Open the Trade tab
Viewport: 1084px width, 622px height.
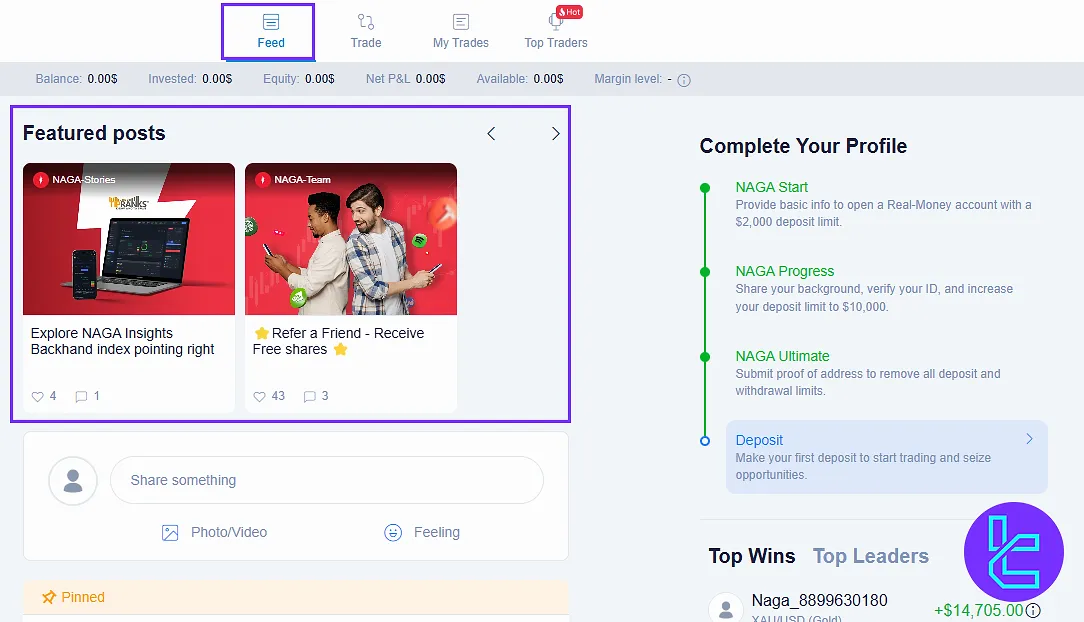point(366,31)
